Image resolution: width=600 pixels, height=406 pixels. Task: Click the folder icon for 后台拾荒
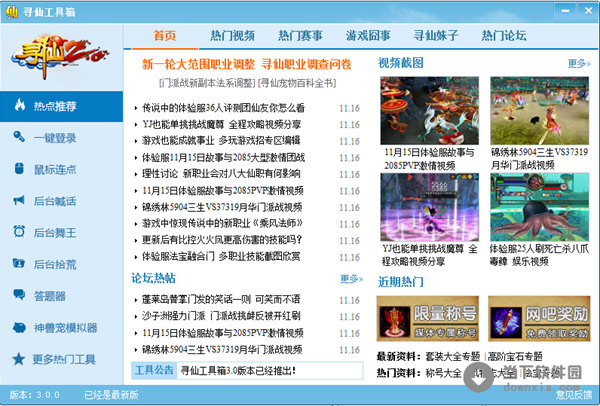click(19, 263)
